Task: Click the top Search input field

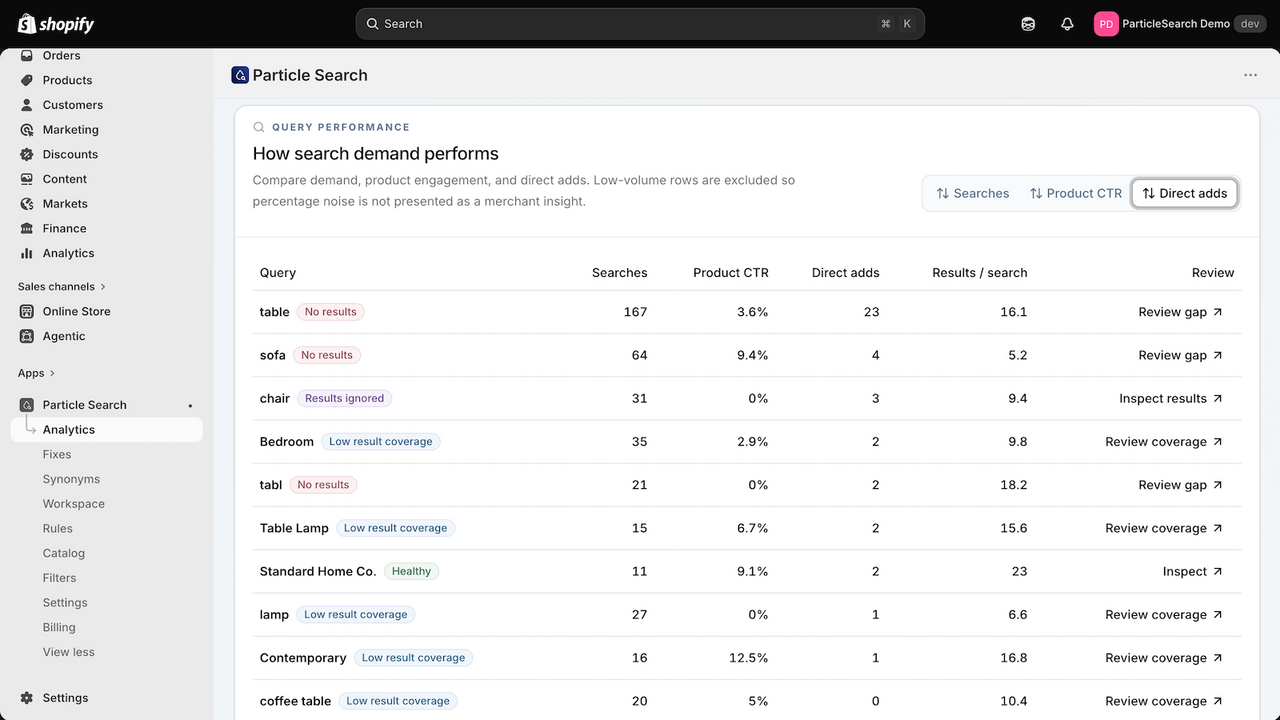Action: (x=640, y=24)
